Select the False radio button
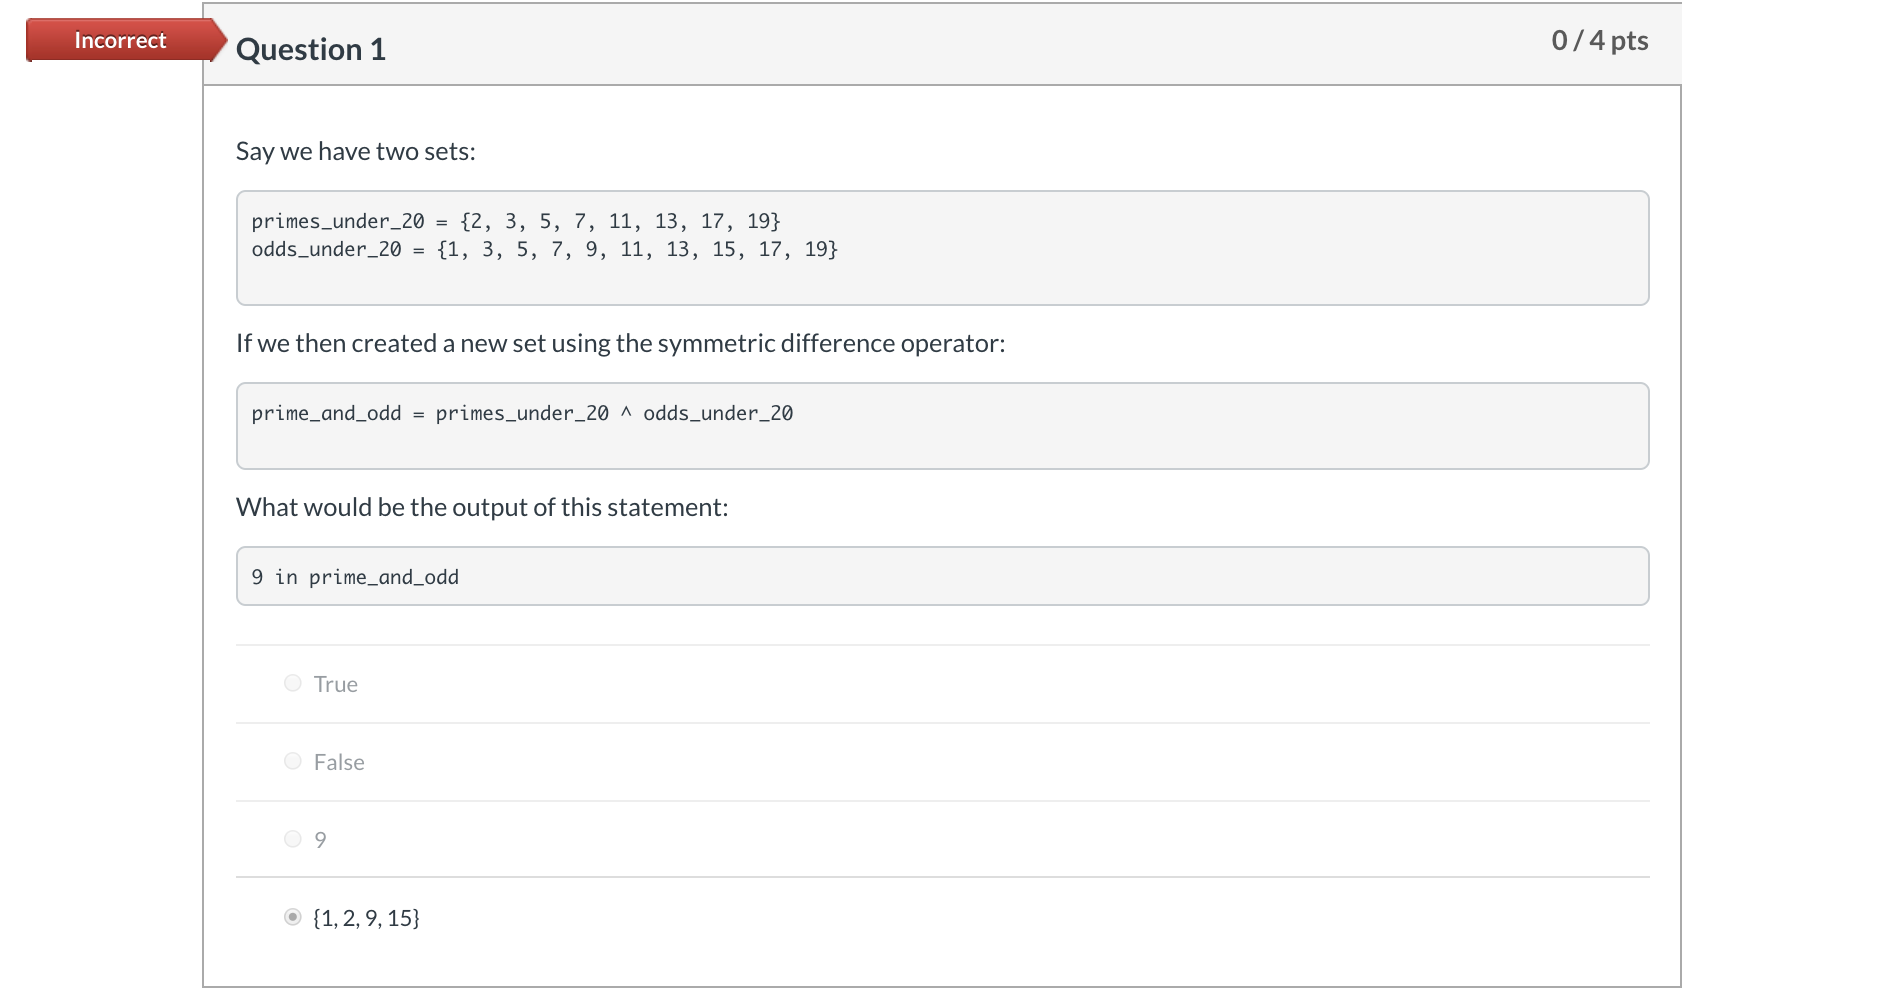Screen dimensions: 1888x1008 pos(293,761)
